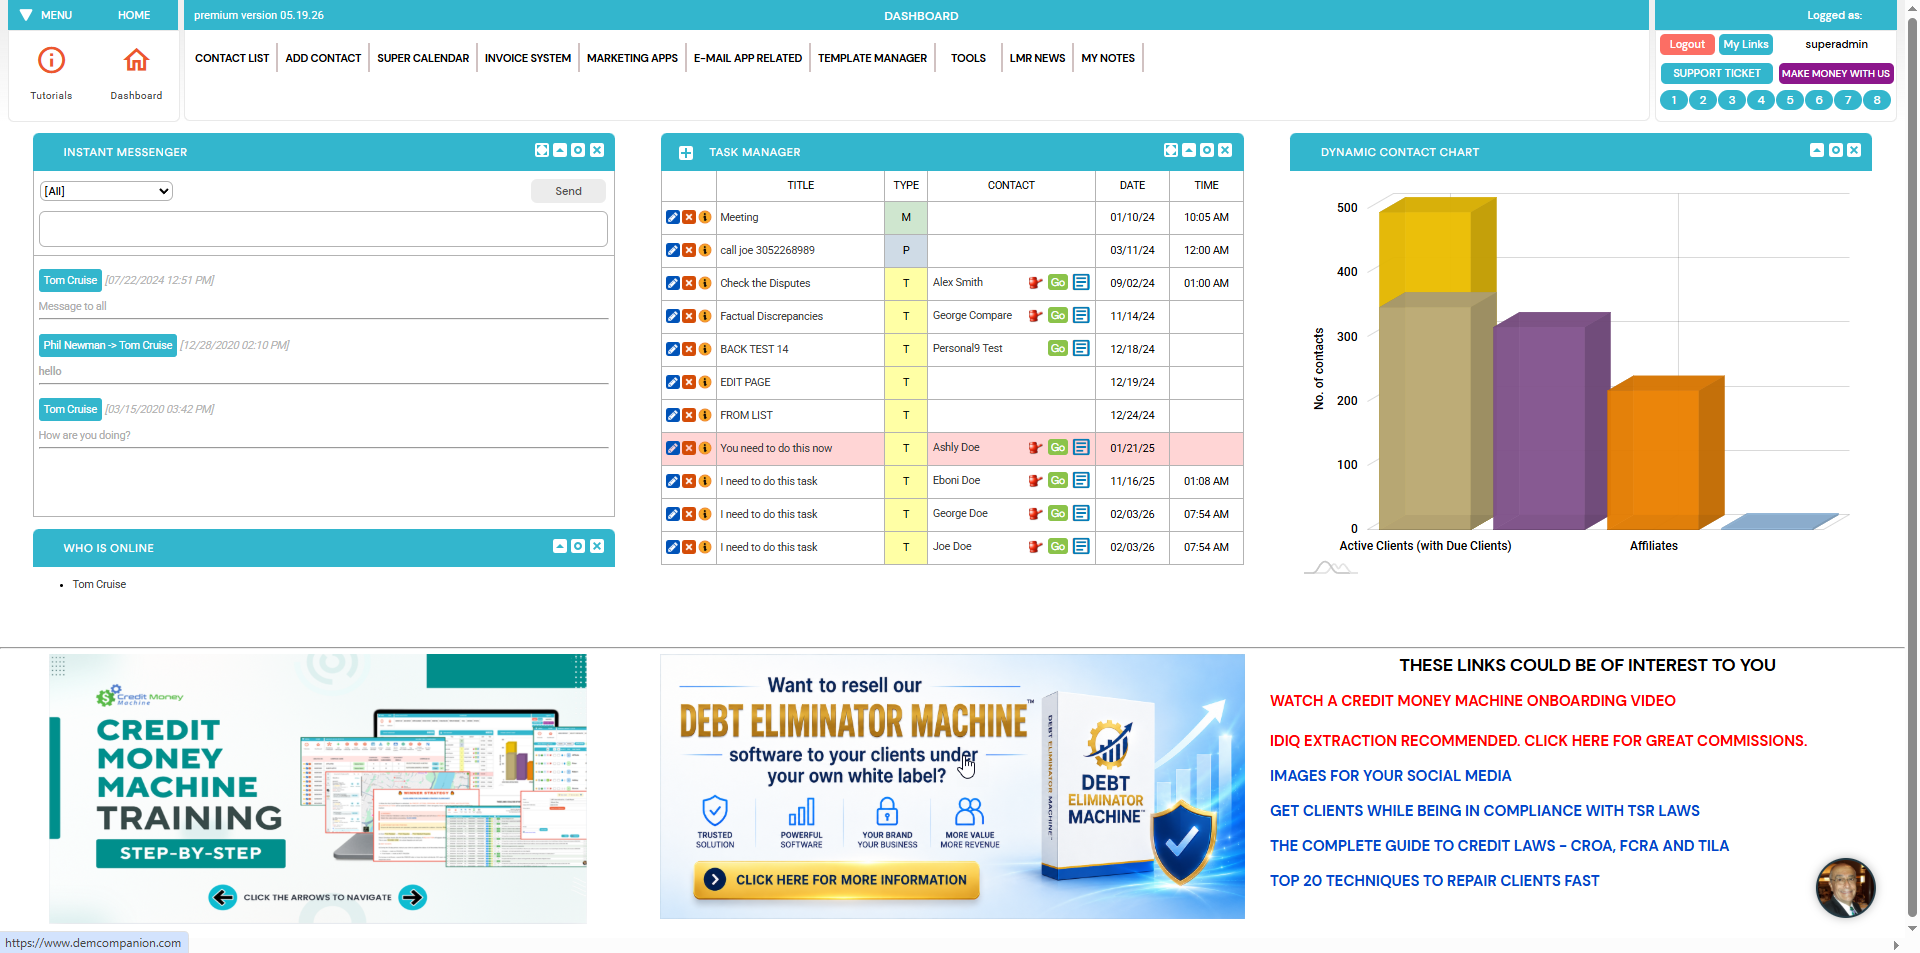Collapse the Dynamic Contact Chart panel
Image resolution: width=1920 pixels, height=953 pixels.
[1817, 150]
